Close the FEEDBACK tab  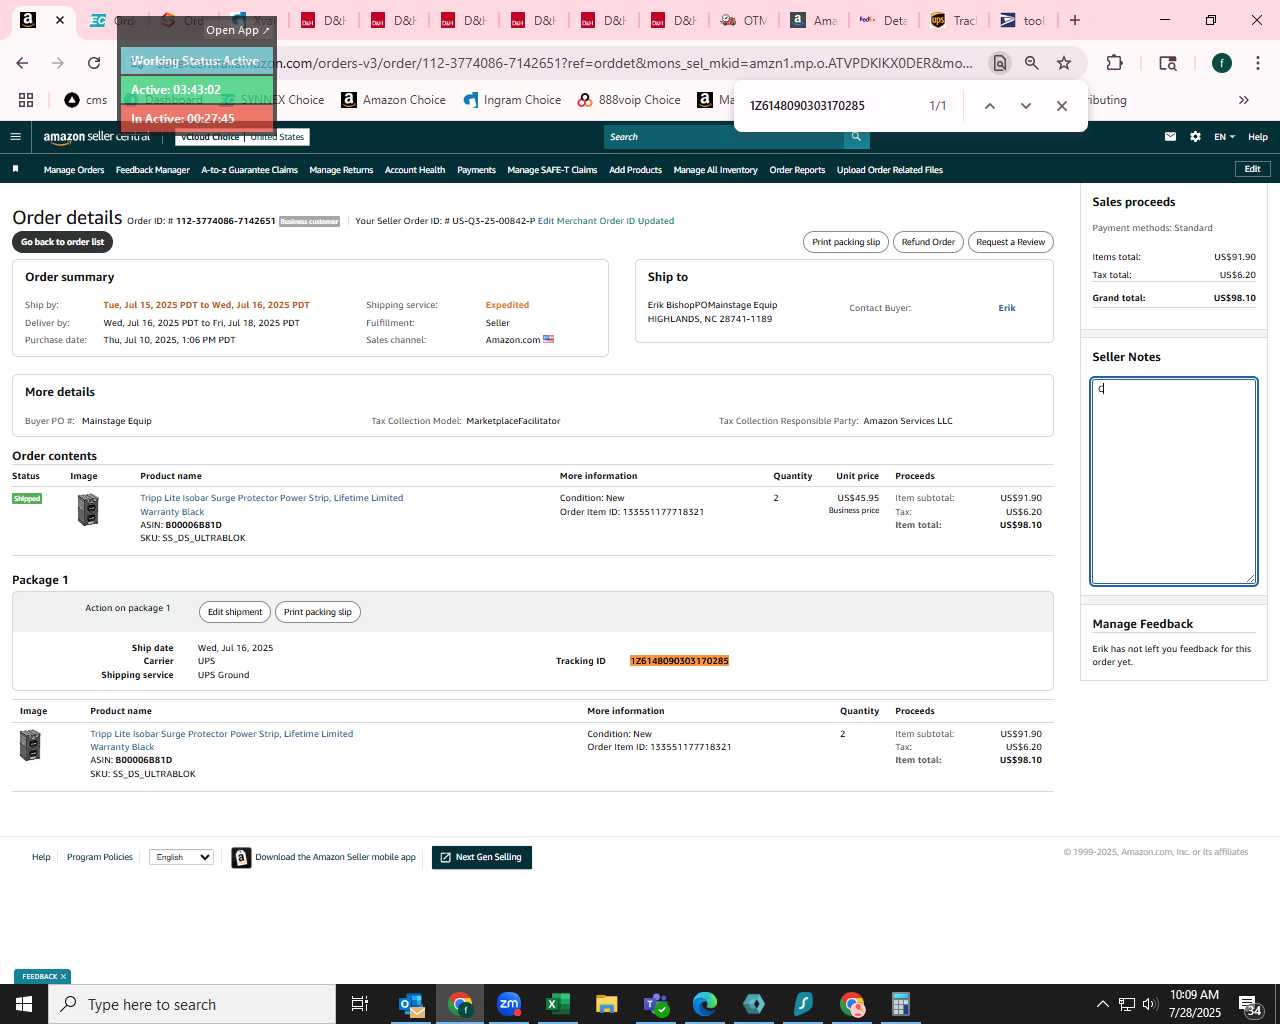63,977
